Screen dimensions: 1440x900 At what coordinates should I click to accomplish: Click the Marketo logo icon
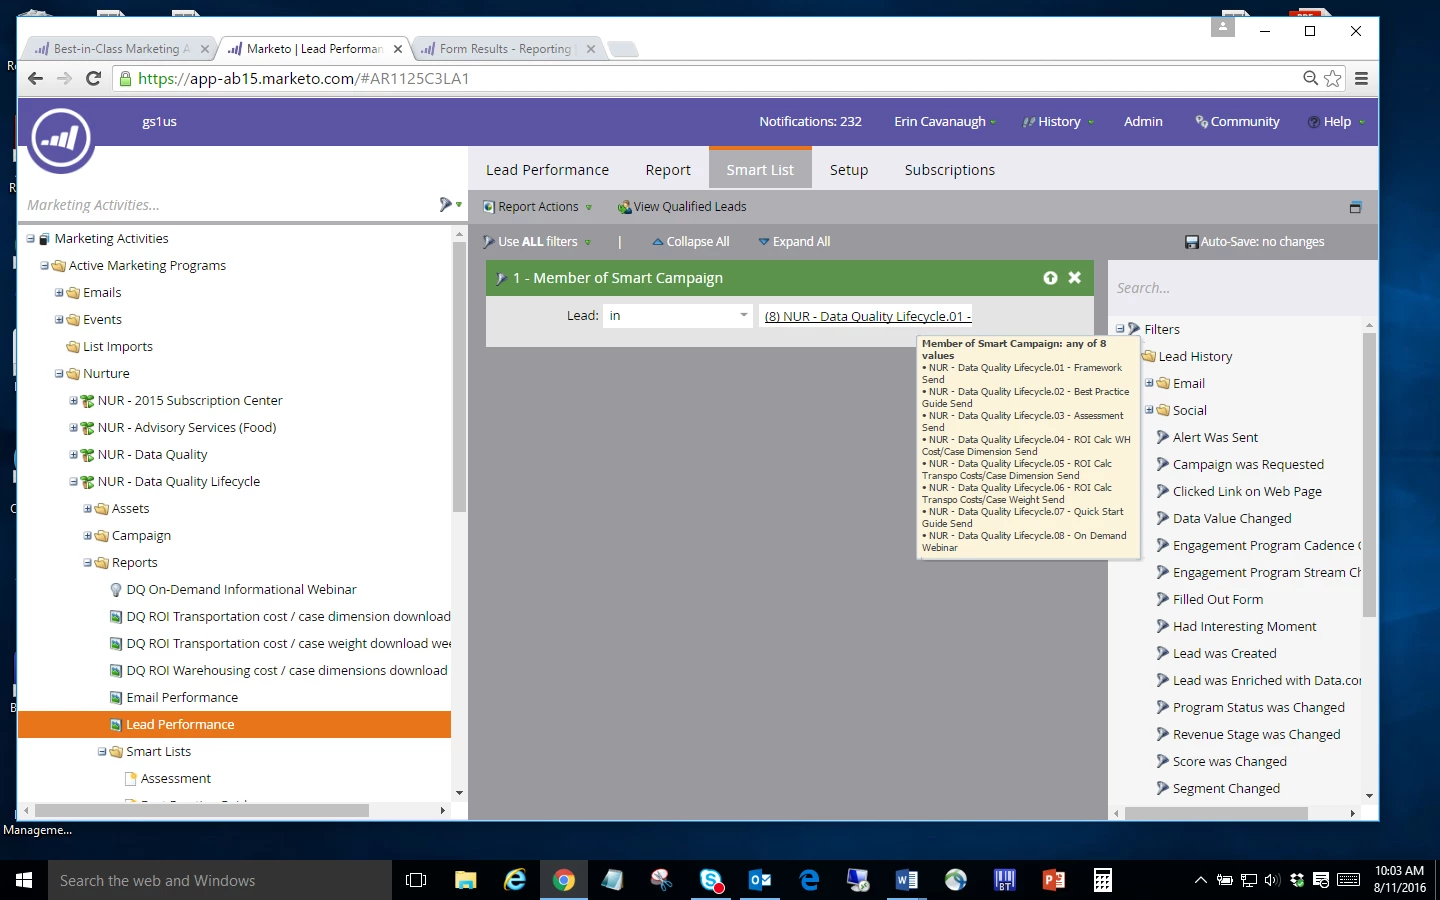click(61, 139)
